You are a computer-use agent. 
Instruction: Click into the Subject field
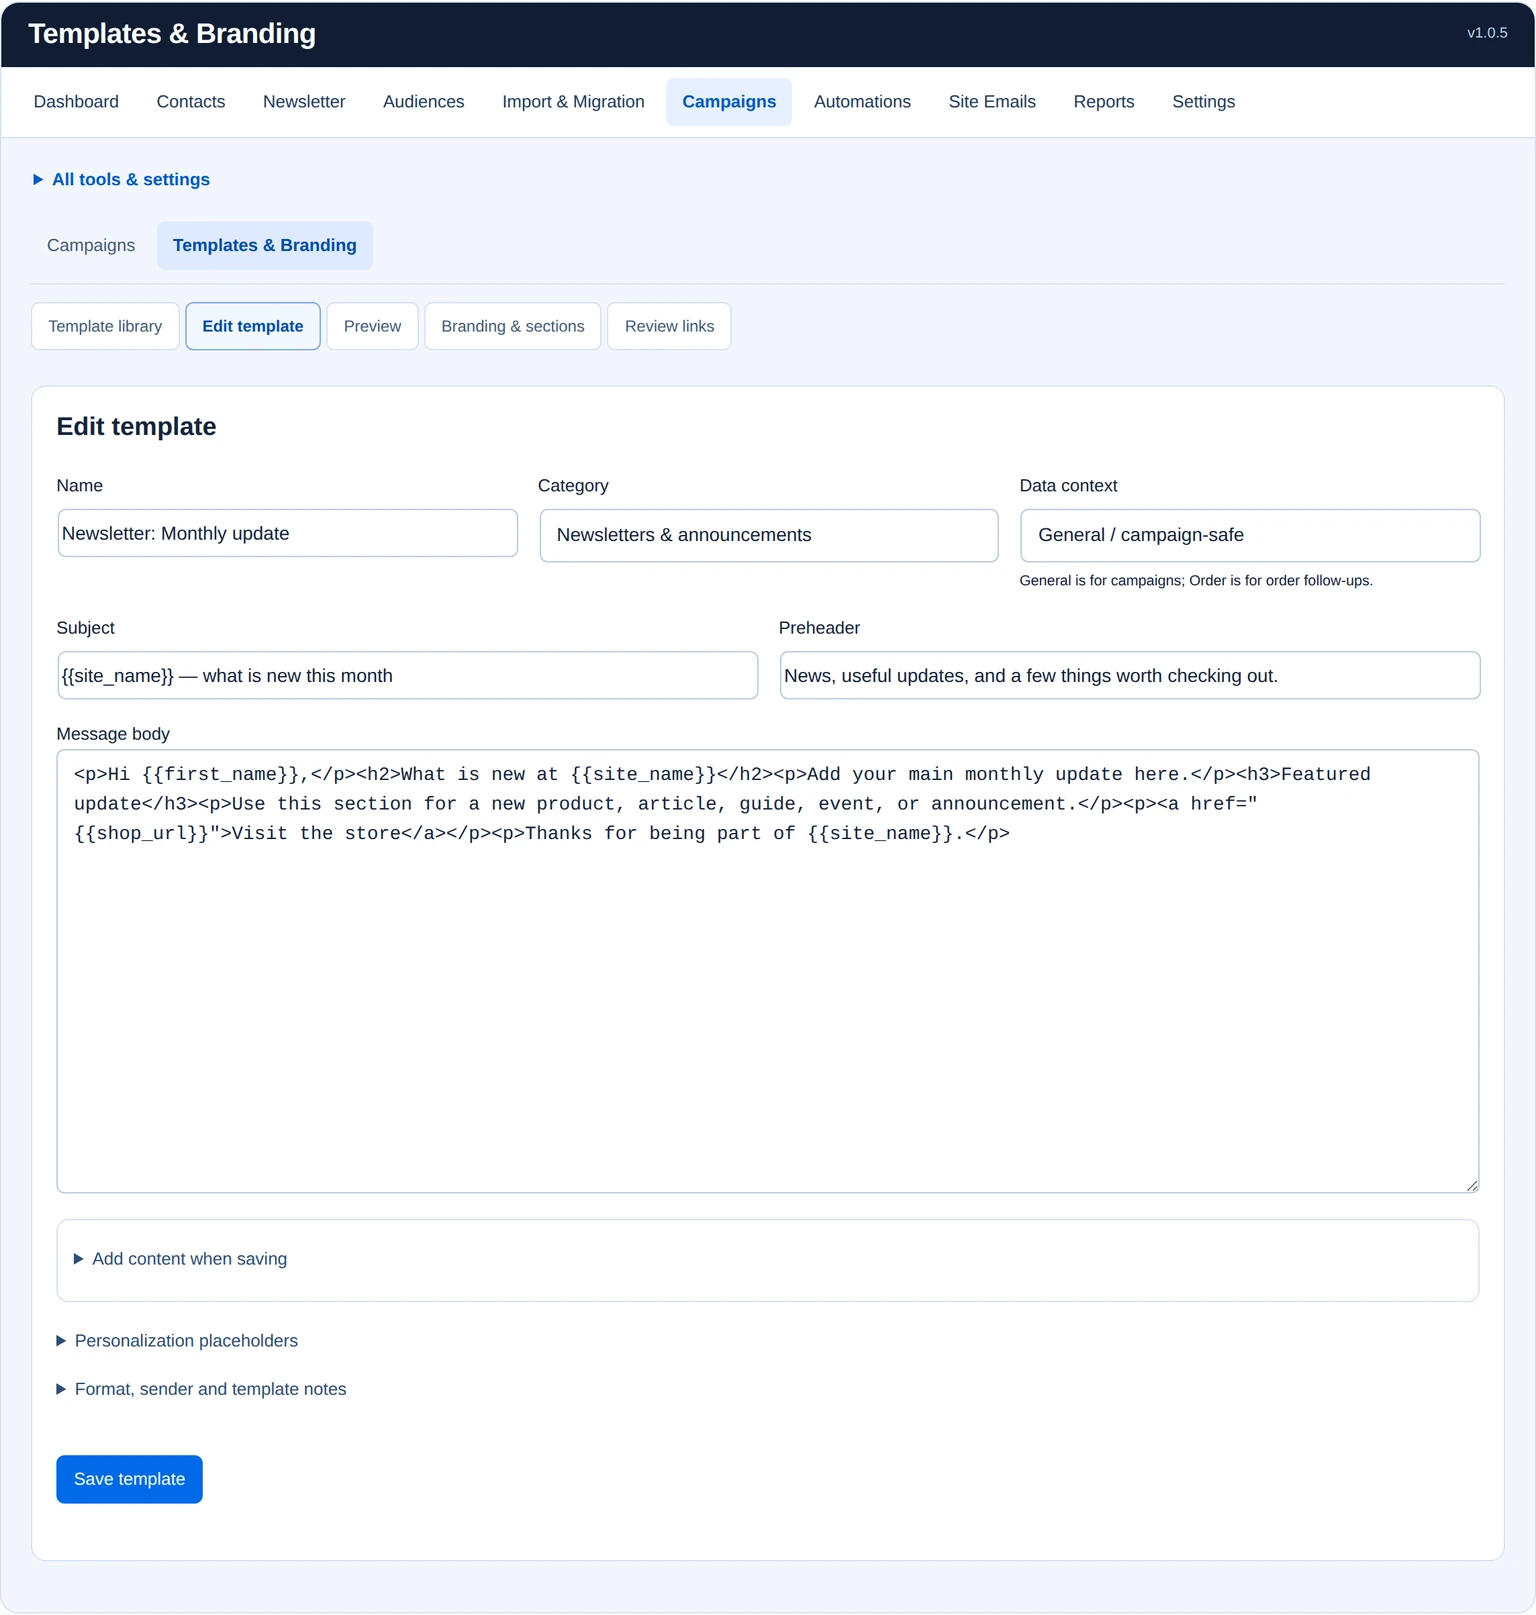point(408,676)
